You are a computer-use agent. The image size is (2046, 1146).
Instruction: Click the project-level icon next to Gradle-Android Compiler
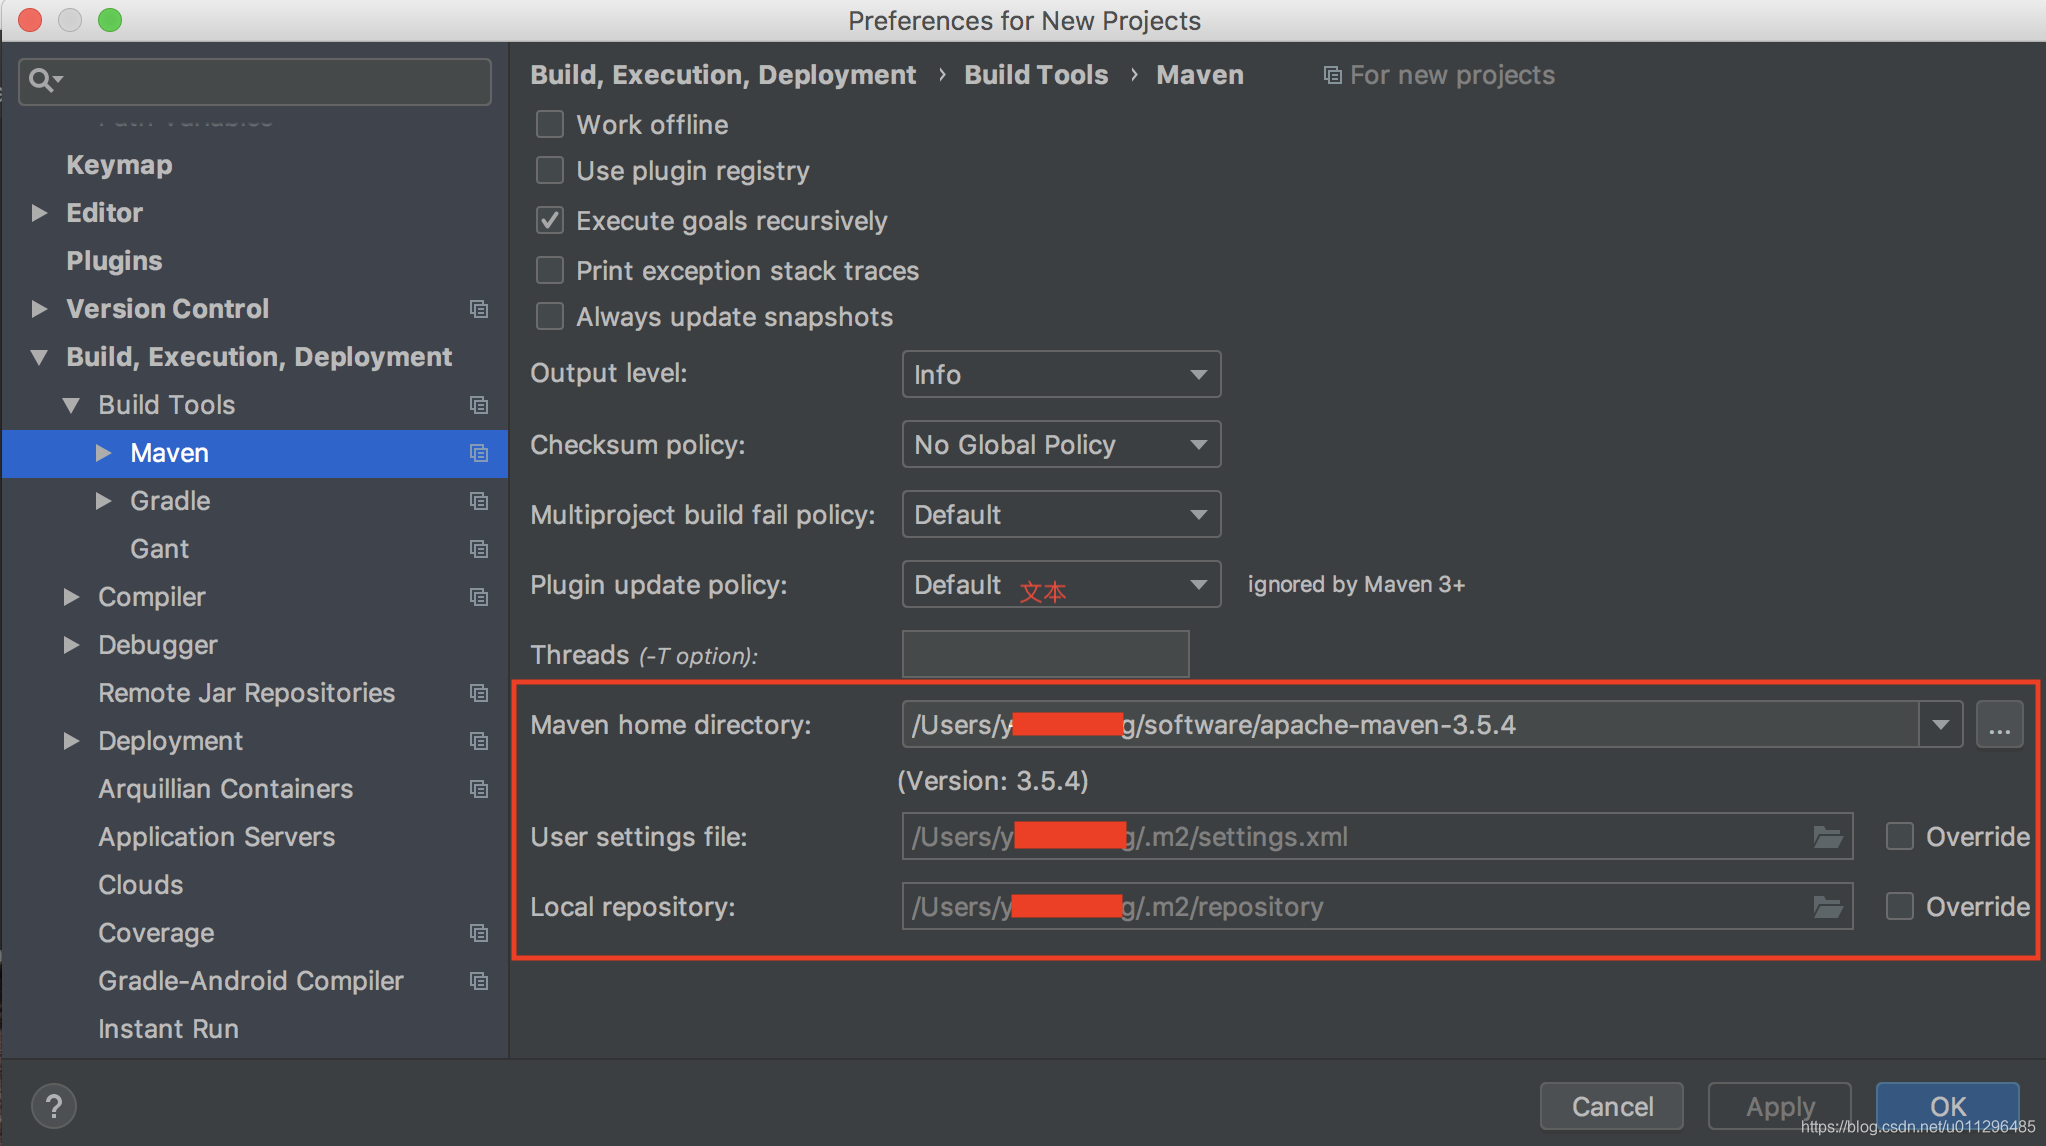point(479,981)
